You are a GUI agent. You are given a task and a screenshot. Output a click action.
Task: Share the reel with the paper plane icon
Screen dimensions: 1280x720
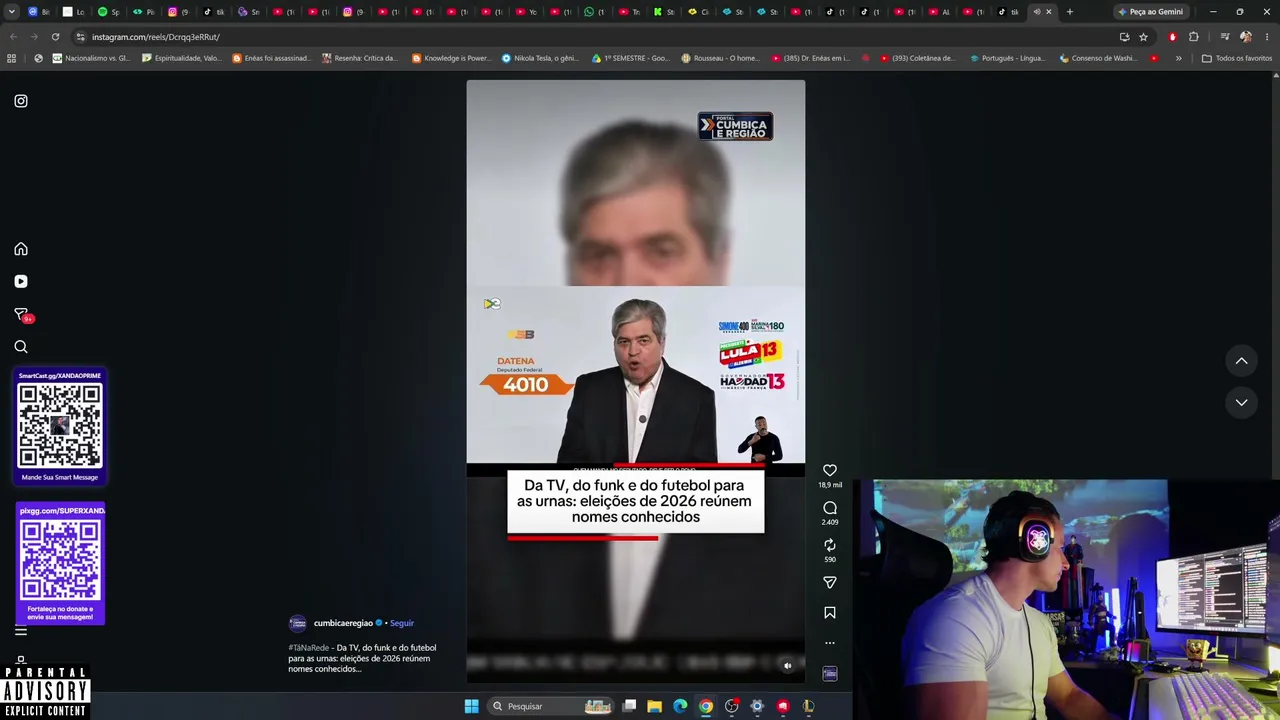pyautogui.click(x=830, y=582)
